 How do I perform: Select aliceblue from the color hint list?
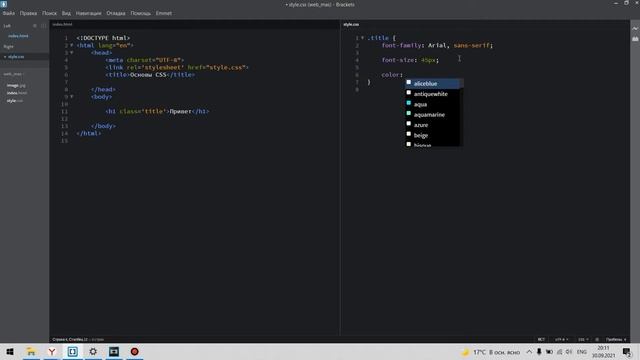pos(433,83)
